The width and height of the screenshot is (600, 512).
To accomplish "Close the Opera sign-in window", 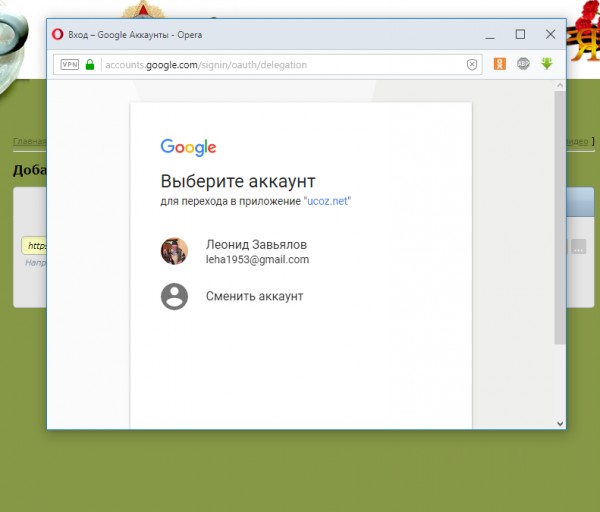I will [x=550, y=34].
